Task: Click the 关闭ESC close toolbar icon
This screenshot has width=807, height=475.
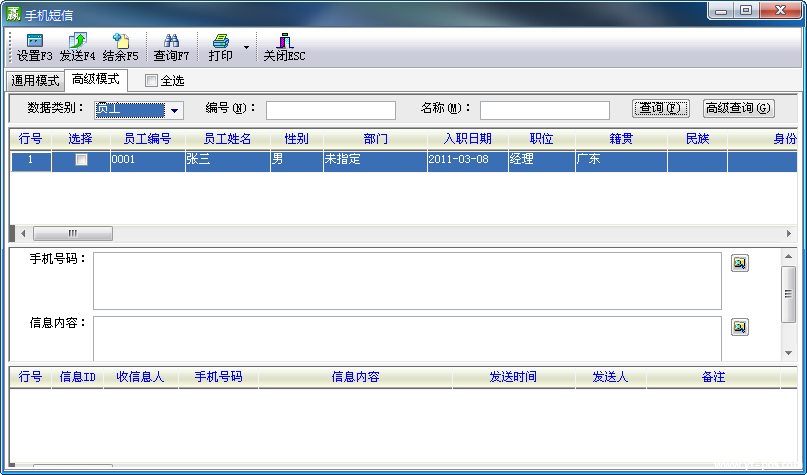Action: (284, 41)
